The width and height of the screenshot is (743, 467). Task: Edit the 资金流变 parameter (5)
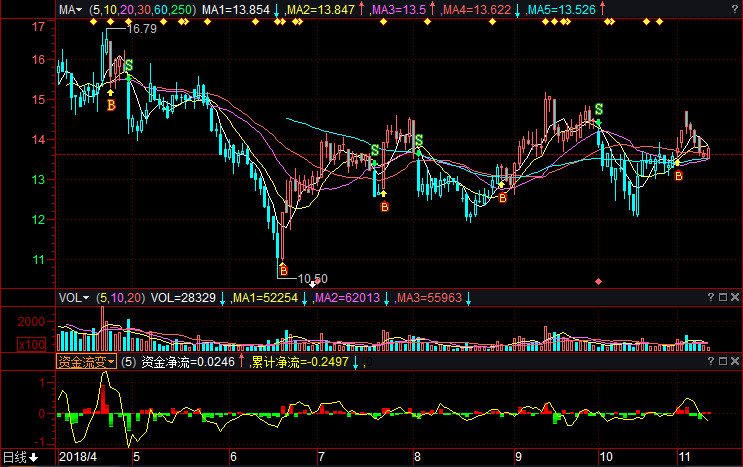[128, 362]
